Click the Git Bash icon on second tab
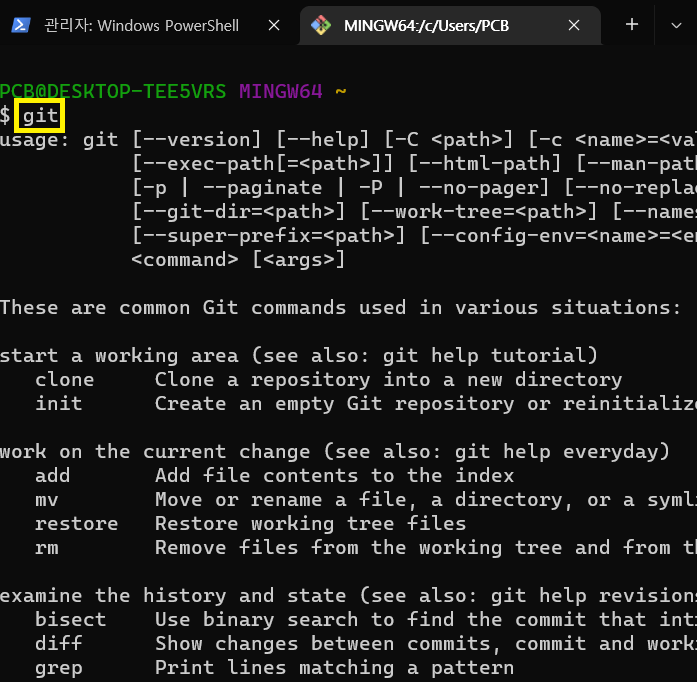 [321, 25]
